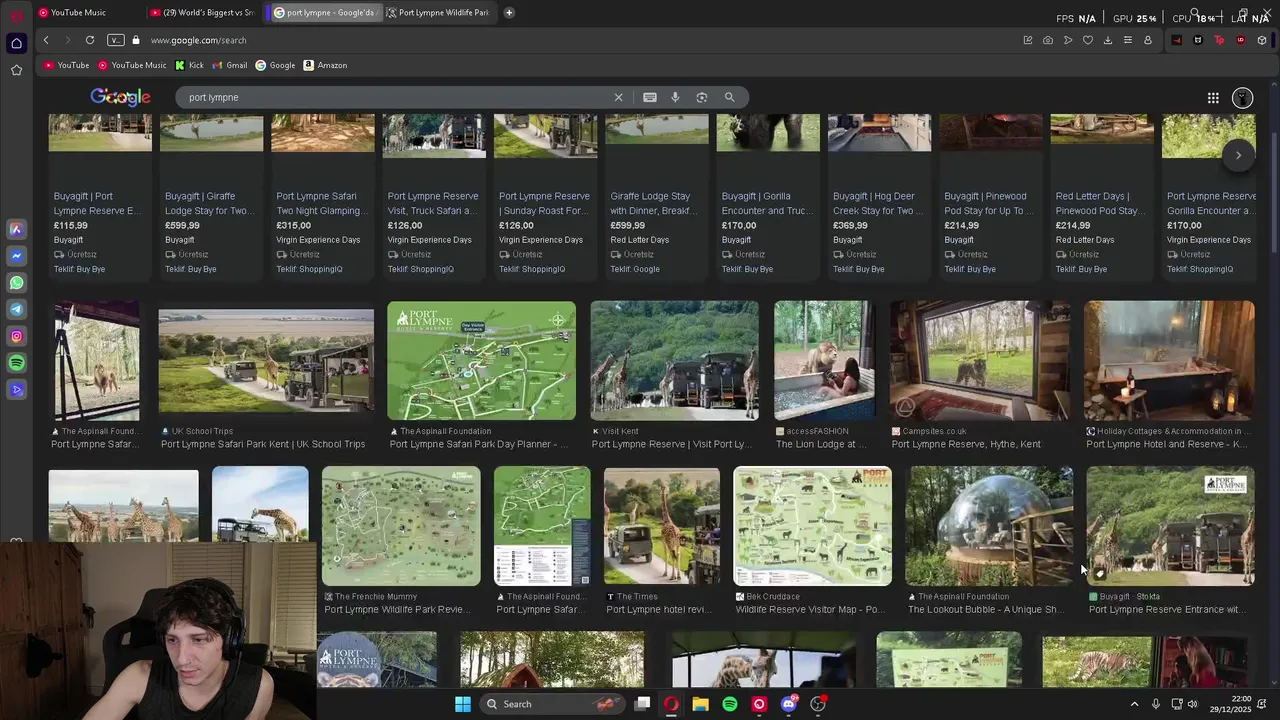Image resolution: width=1280 pixels, height=720 pixels.
Task: Open Port Lympne Safari Two Night Glamping listing
Action: [323, 195]
